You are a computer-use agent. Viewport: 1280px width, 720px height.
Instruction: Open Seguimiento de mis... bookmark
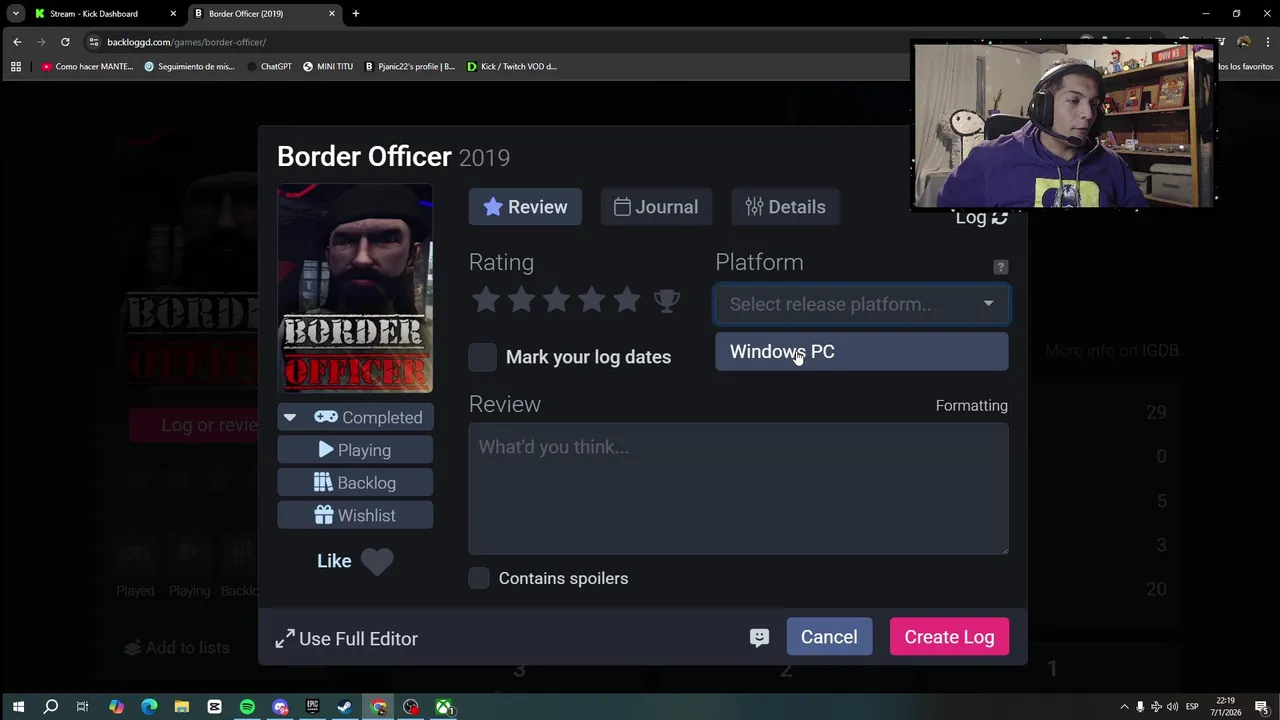(x=189, y=67)
